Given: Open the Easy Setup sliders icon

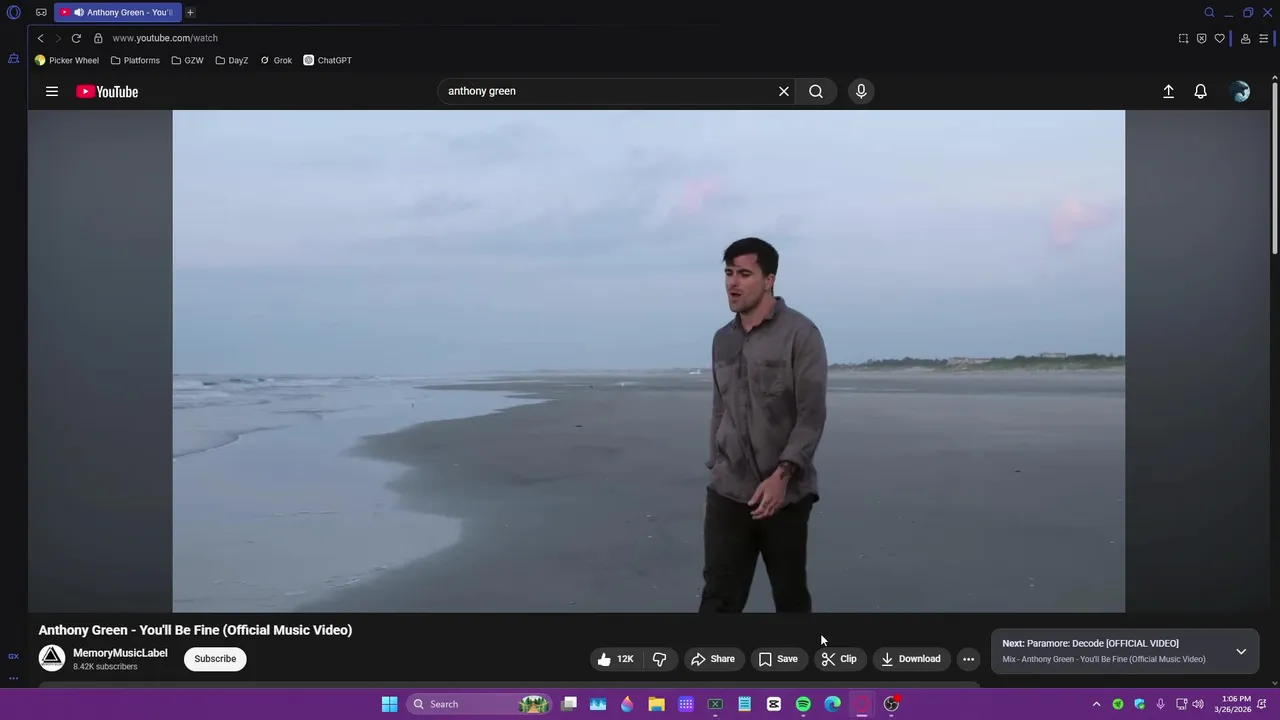Looking at the screenshot, I should pos(1263,38).
